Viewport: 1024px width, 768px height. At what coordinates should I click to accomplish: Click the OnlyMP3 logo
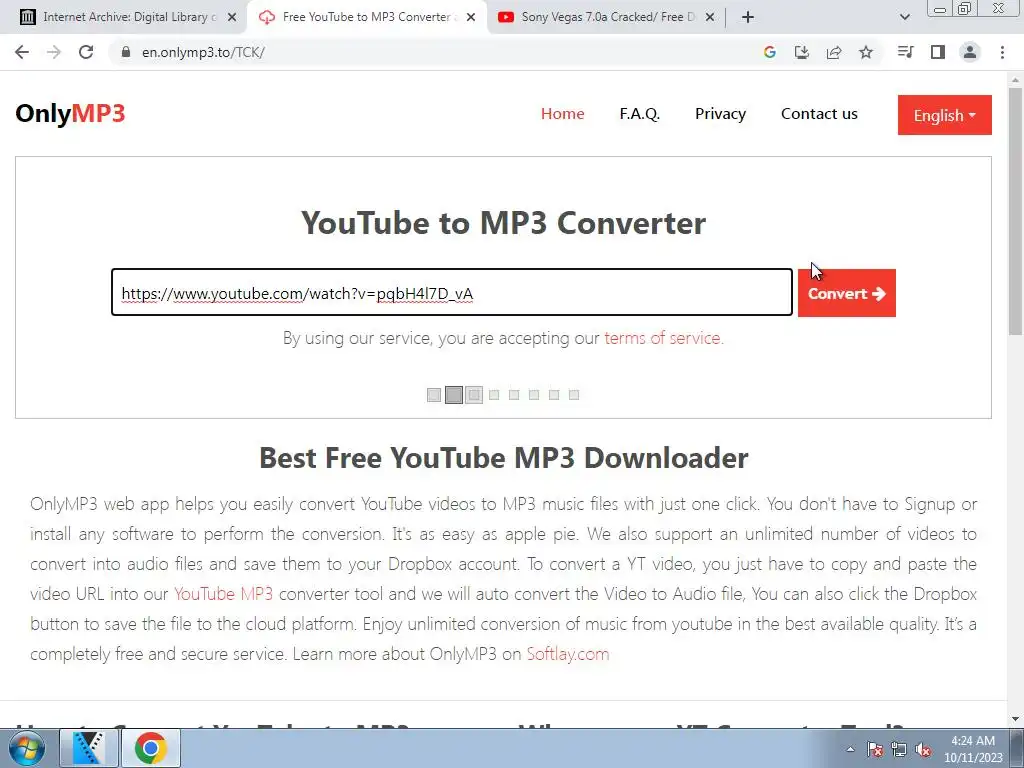pos(70,114)
